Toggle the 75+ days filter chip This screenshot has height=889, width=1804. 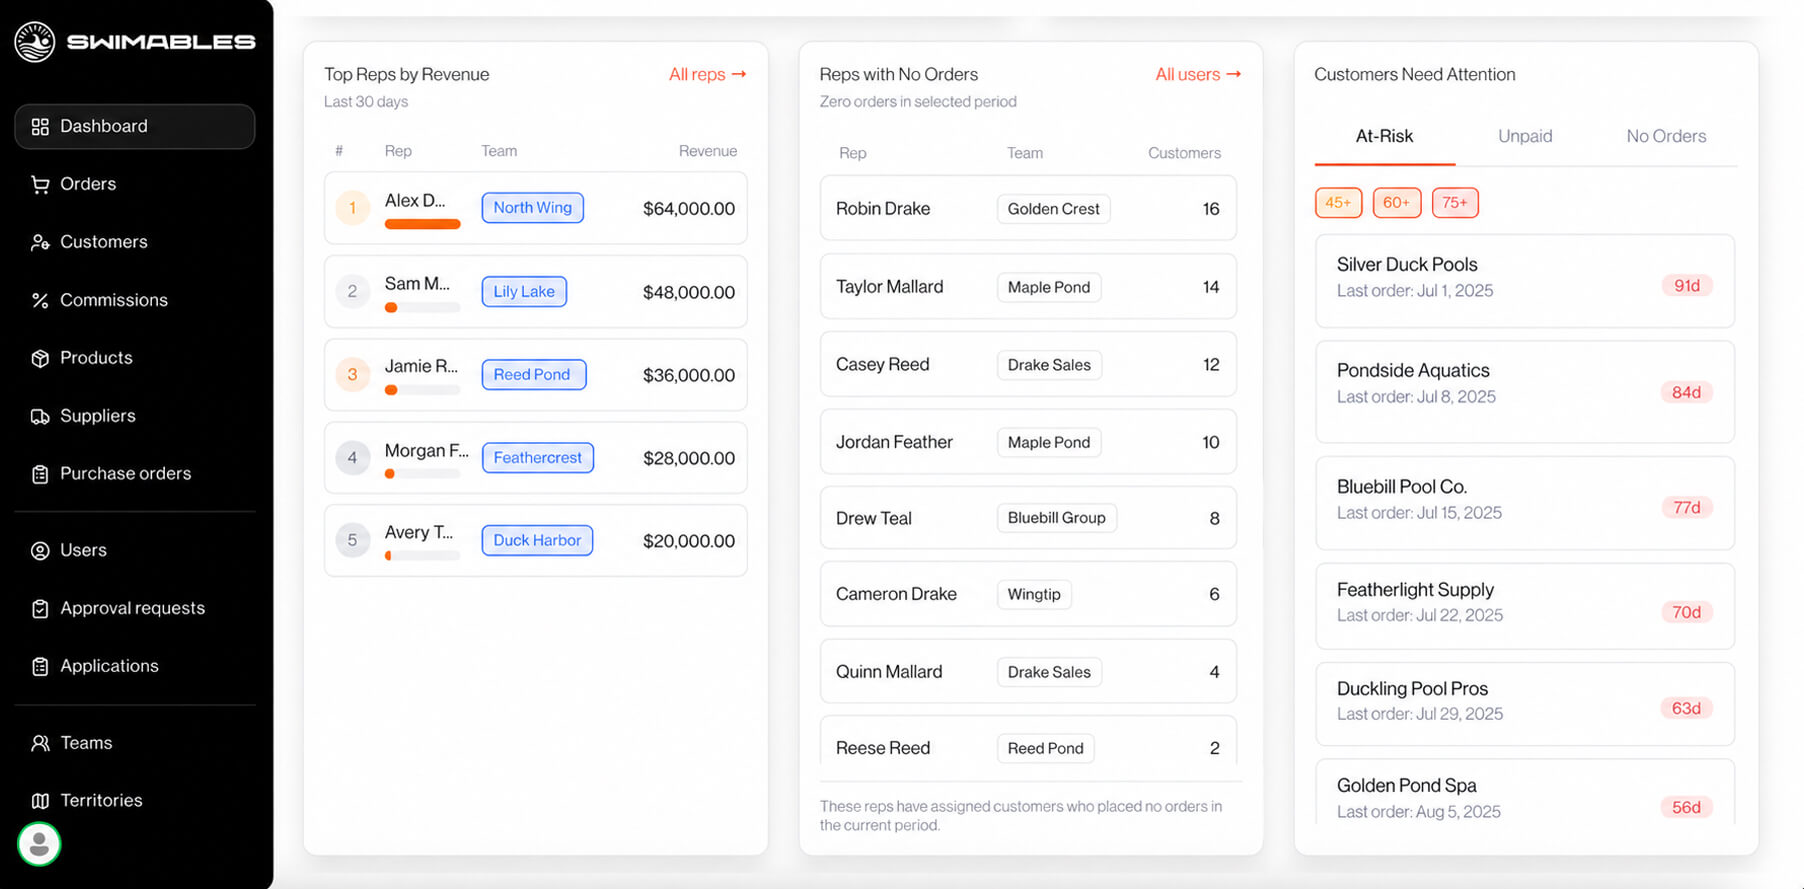click(x=1455, y=203)
